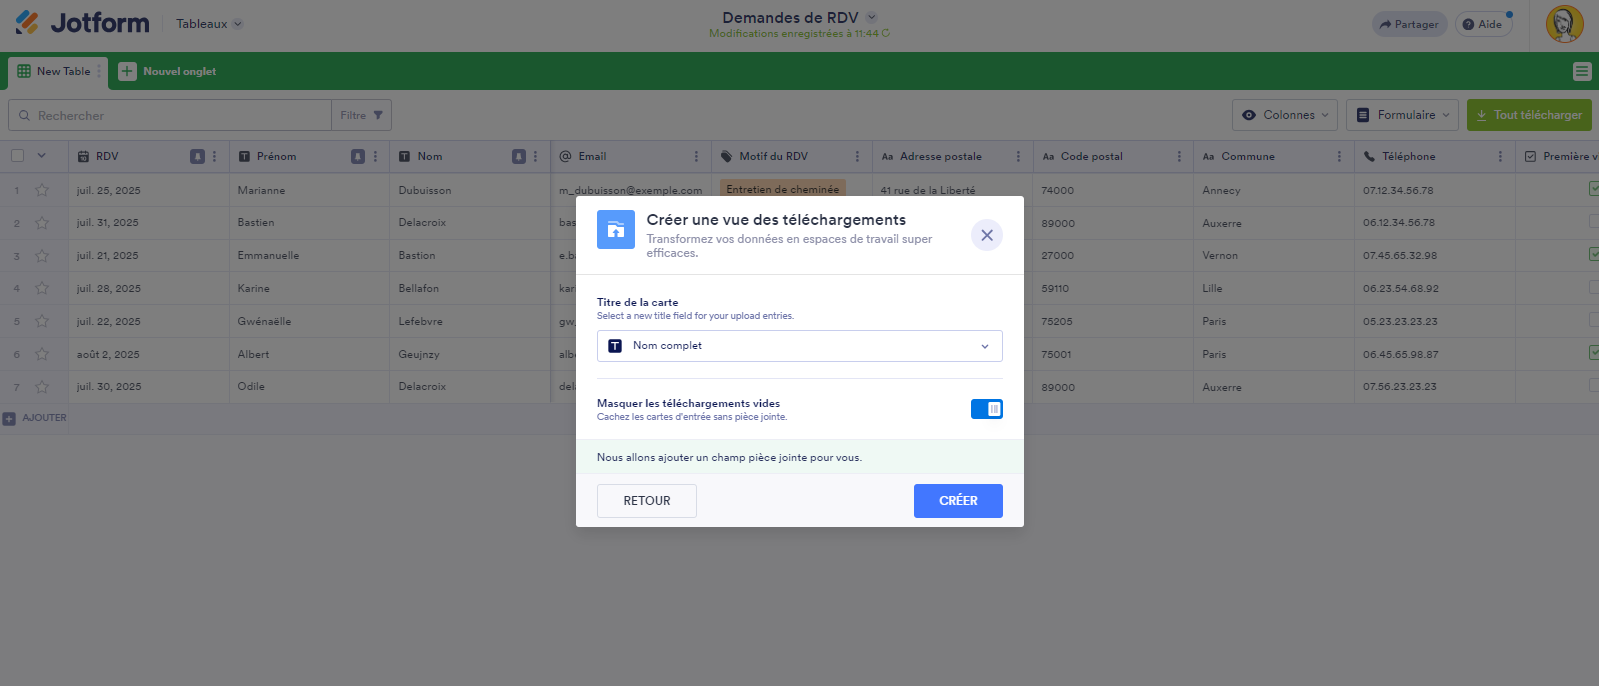Image resolution: width=1599 pixels, height=686 pixels.
Task: Click AJOUTER to add a row
Action: click(x=35, y=418)
